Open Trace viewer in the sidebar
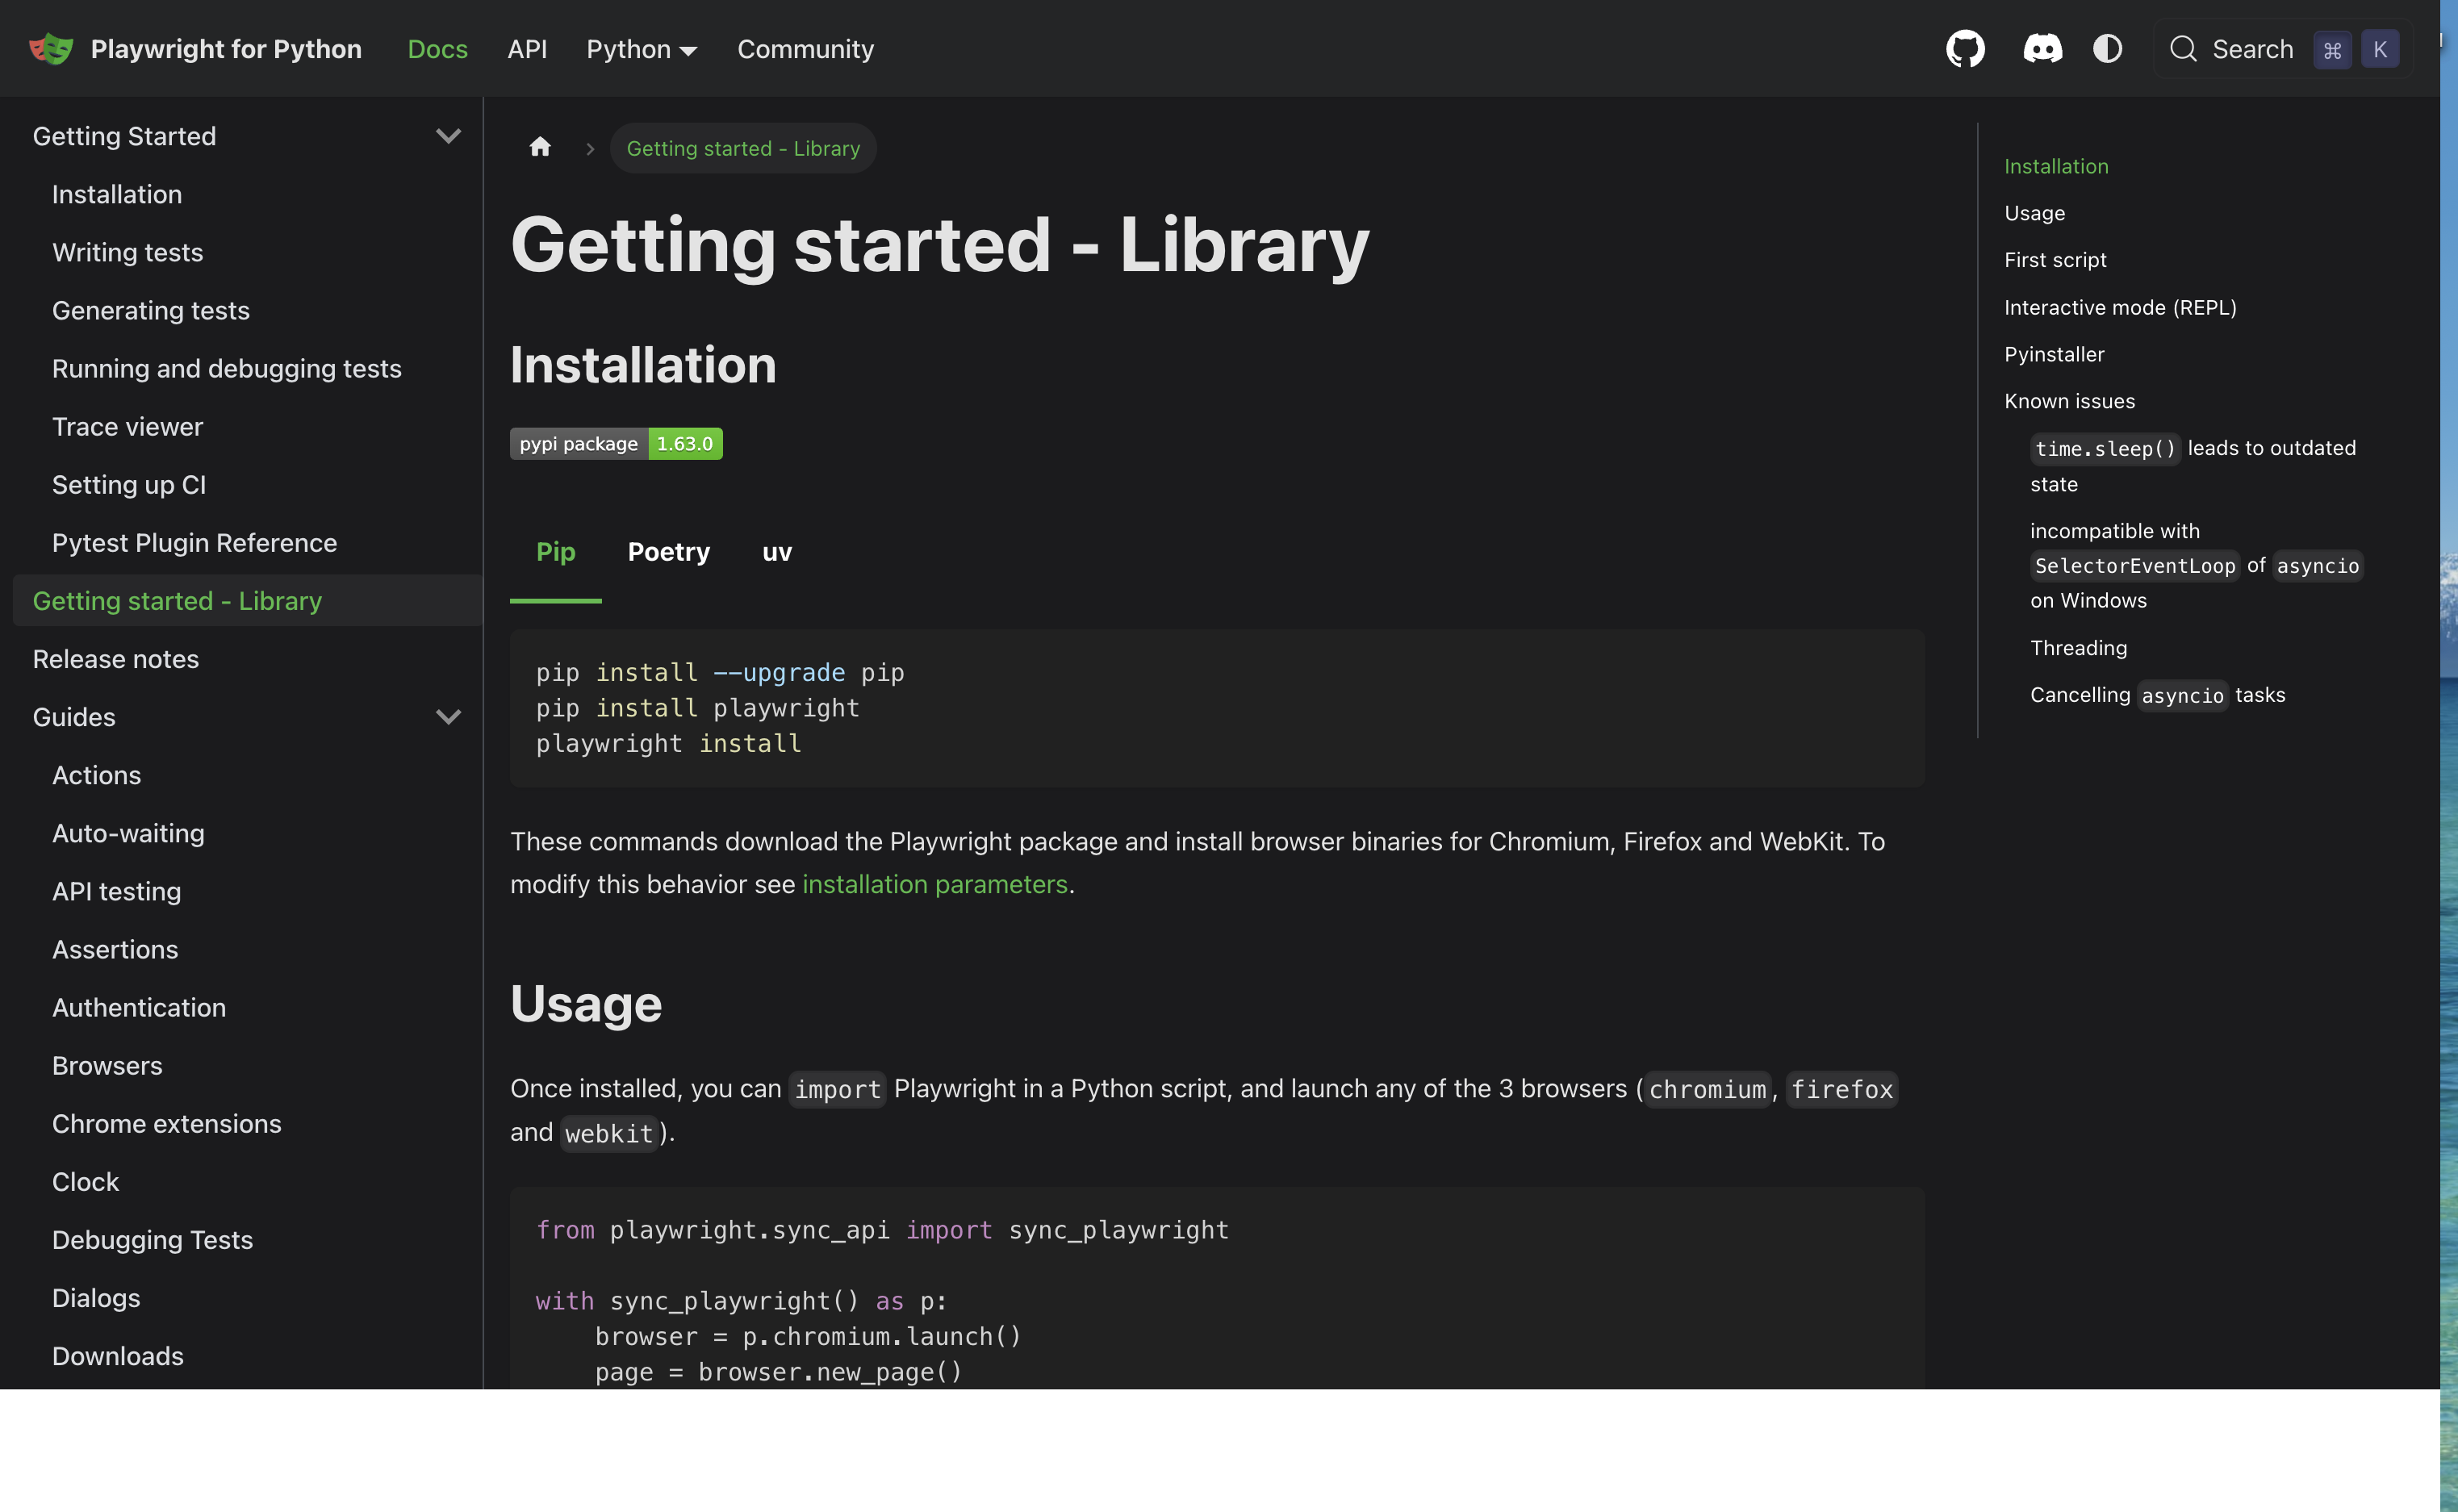Screen dimensions: 2458x1512 coord(127,426)
